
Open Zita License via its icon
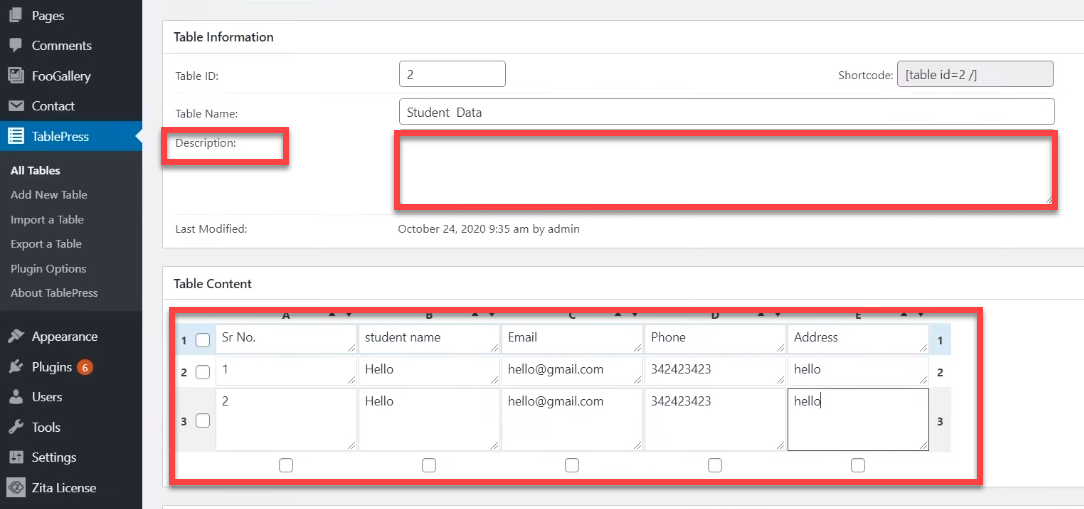coord(15,488)
